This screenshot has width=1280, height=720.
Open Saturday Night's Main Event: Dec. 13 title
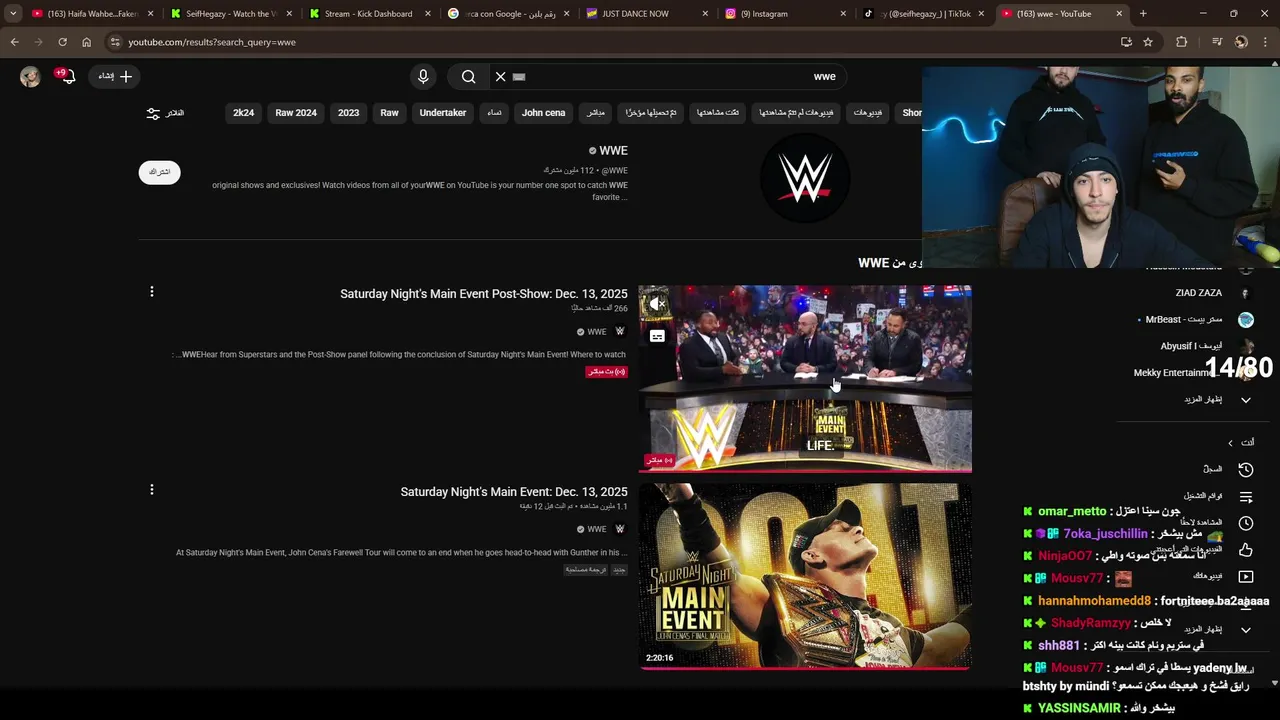pos(514,492)
